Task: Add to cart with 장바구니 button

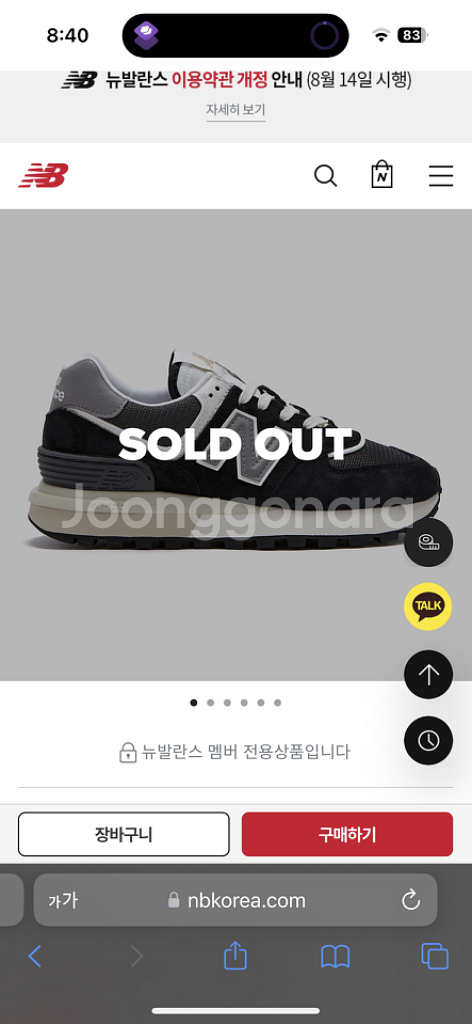Action: pos(123,834)
